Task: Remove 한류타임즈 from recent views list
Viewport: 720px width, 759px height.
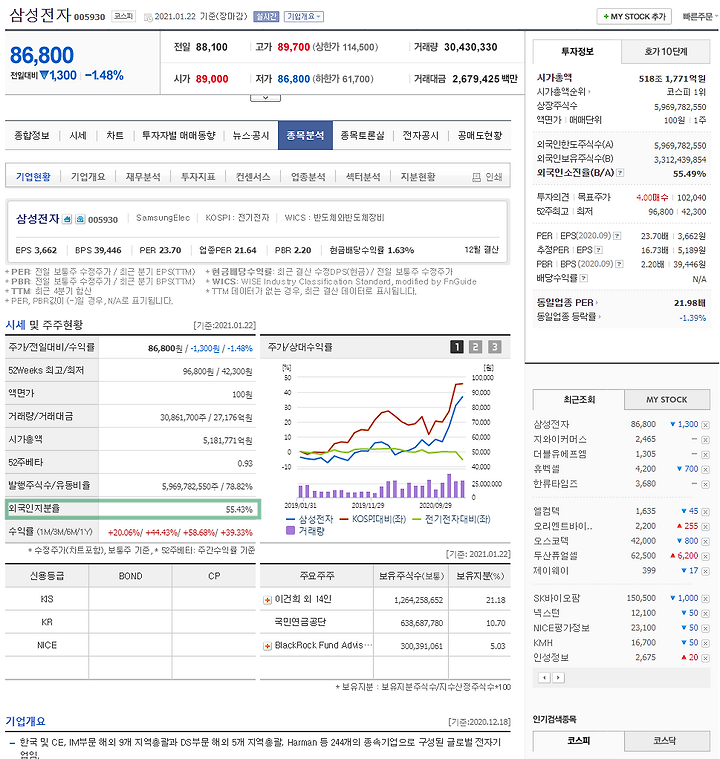Action: (705, 485)
